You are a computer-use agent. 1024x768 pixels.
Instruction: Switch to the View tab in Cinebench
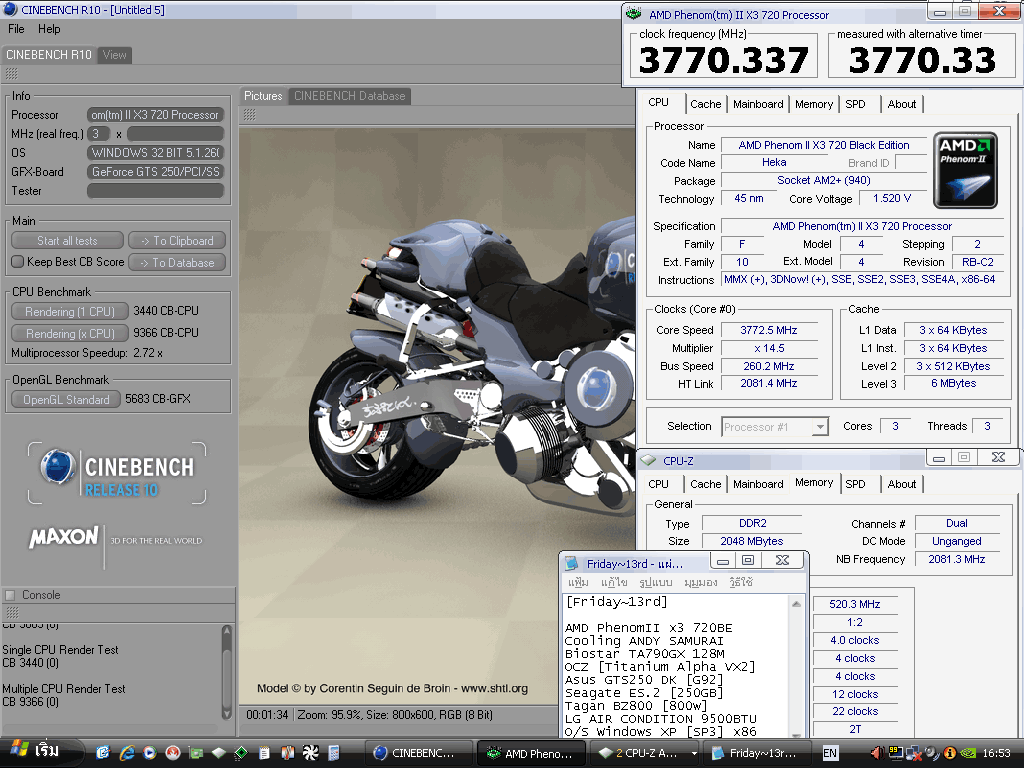(x=114, y=55)
